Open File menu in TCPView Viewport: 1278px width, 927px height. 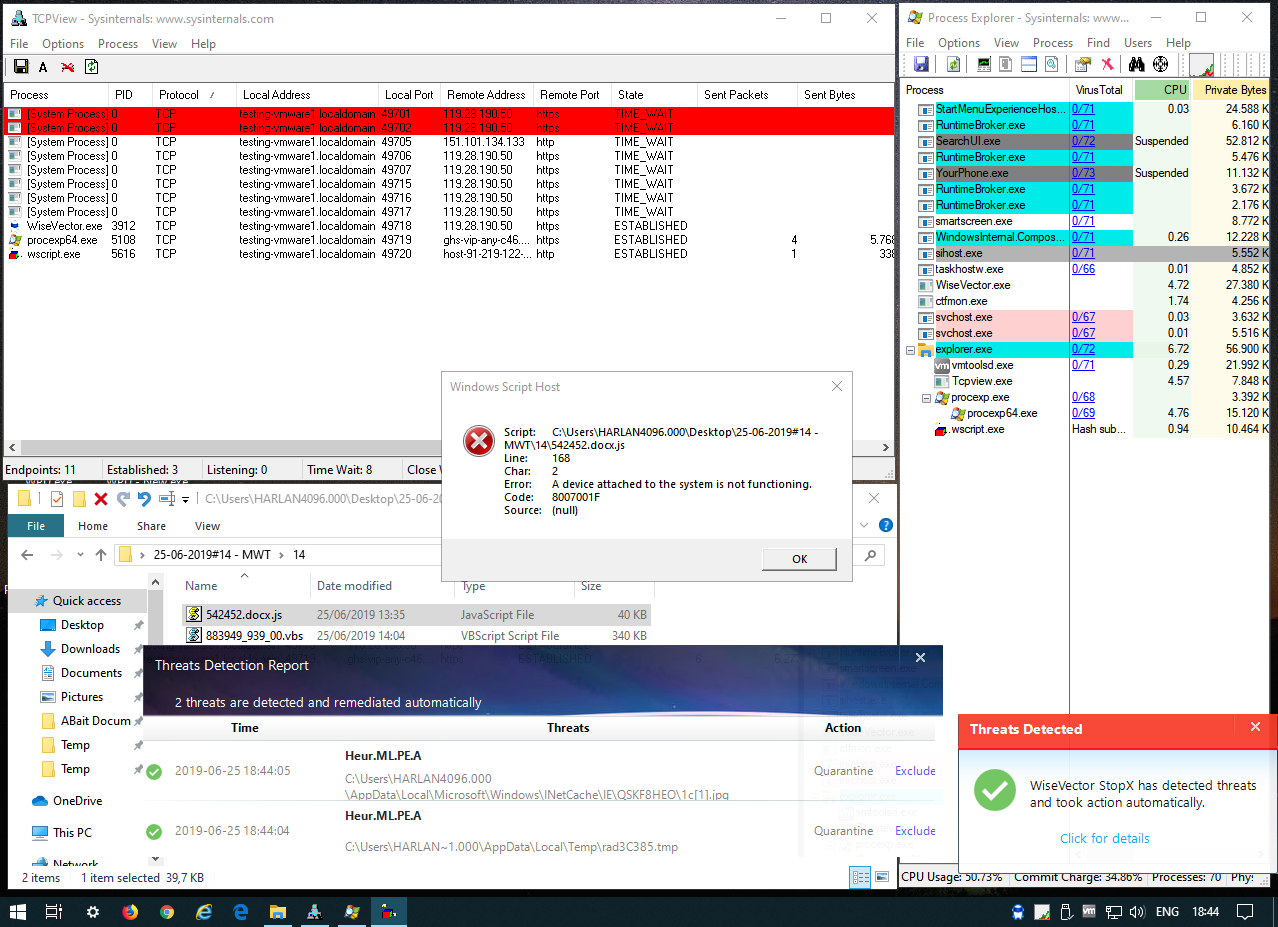(19, 44)
